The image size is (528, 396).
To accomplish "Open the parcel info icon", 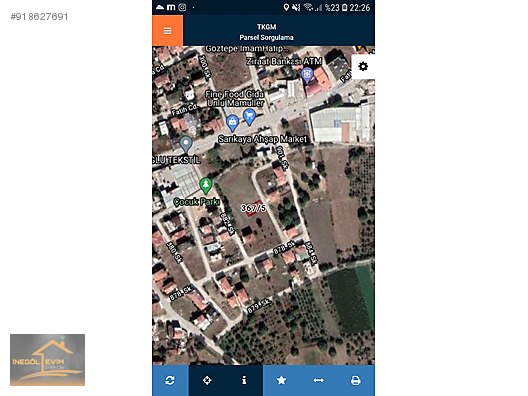I will pyautogui.click(x=244, y=381).
